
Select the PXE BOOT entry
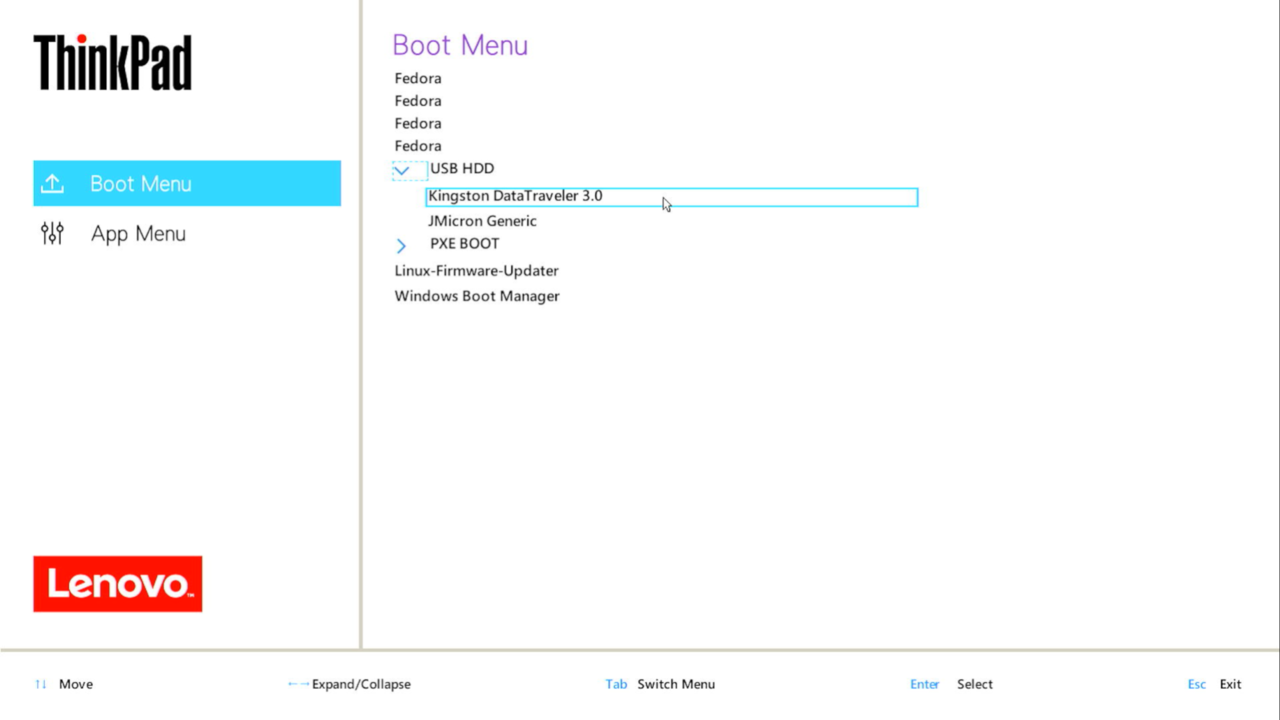pyautogui.click(x=465, y=243)
